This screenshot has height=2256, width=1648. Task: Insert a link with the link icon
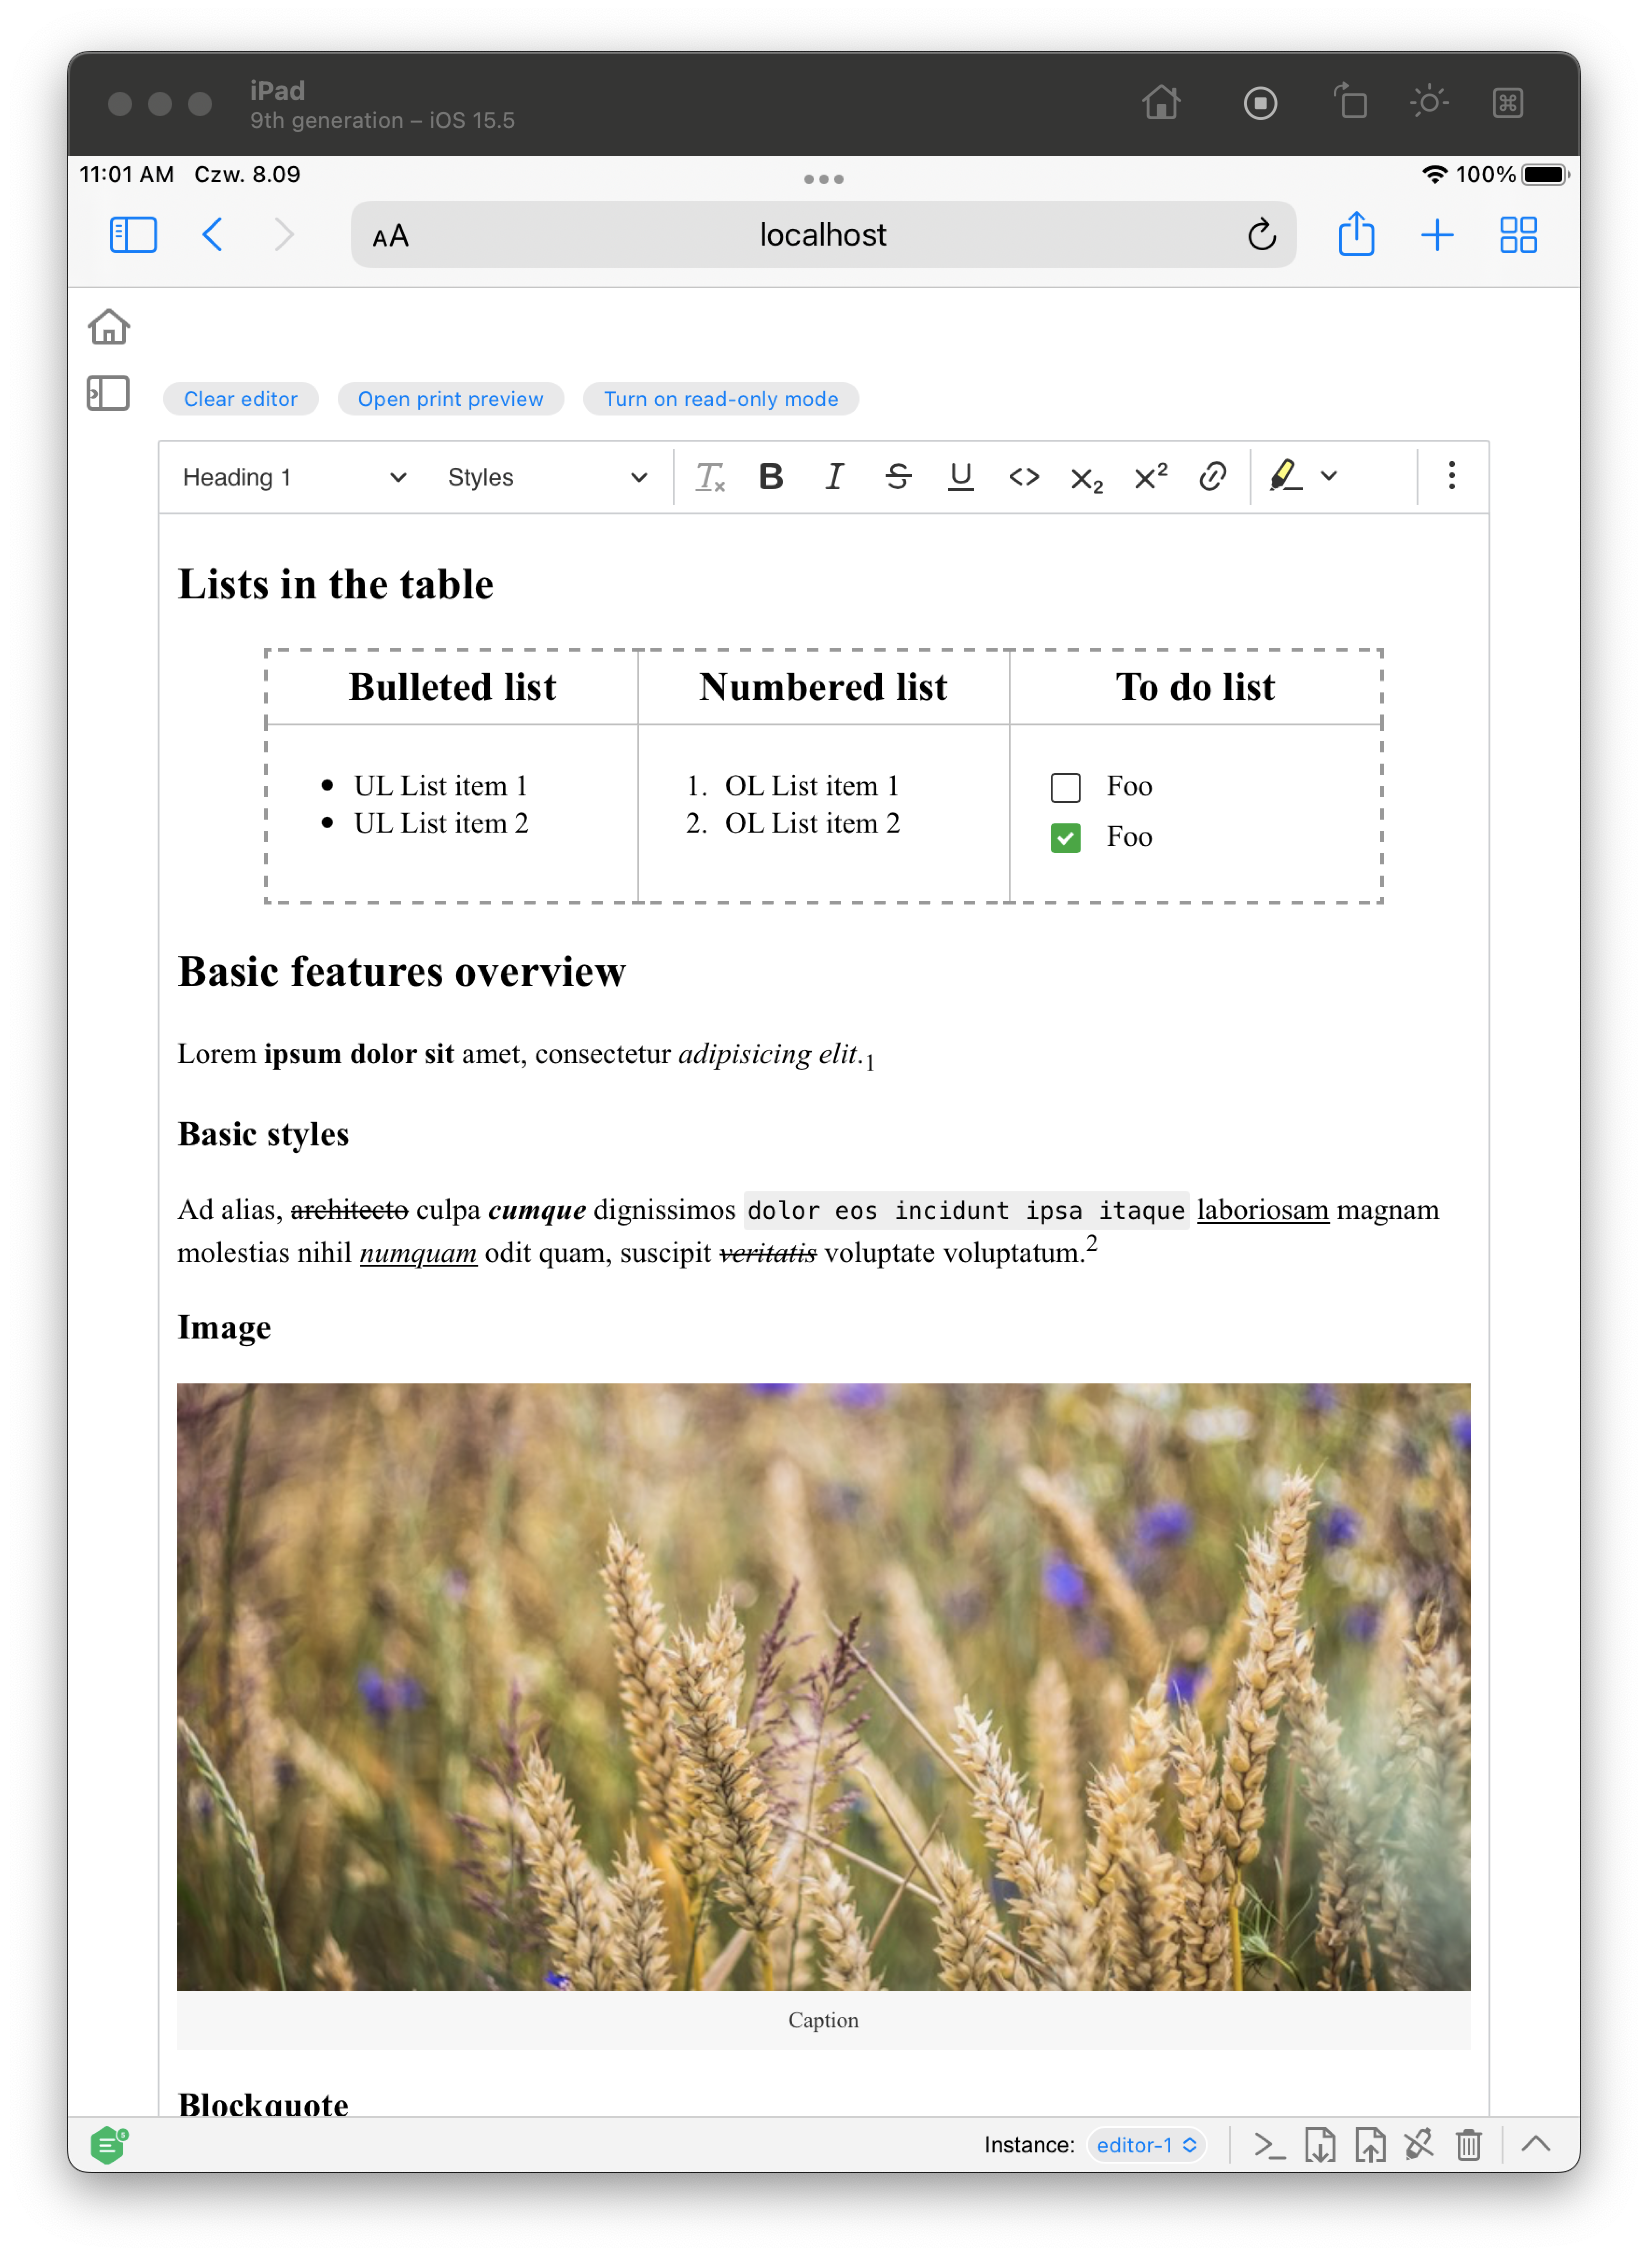click(x=1213, y=477)
